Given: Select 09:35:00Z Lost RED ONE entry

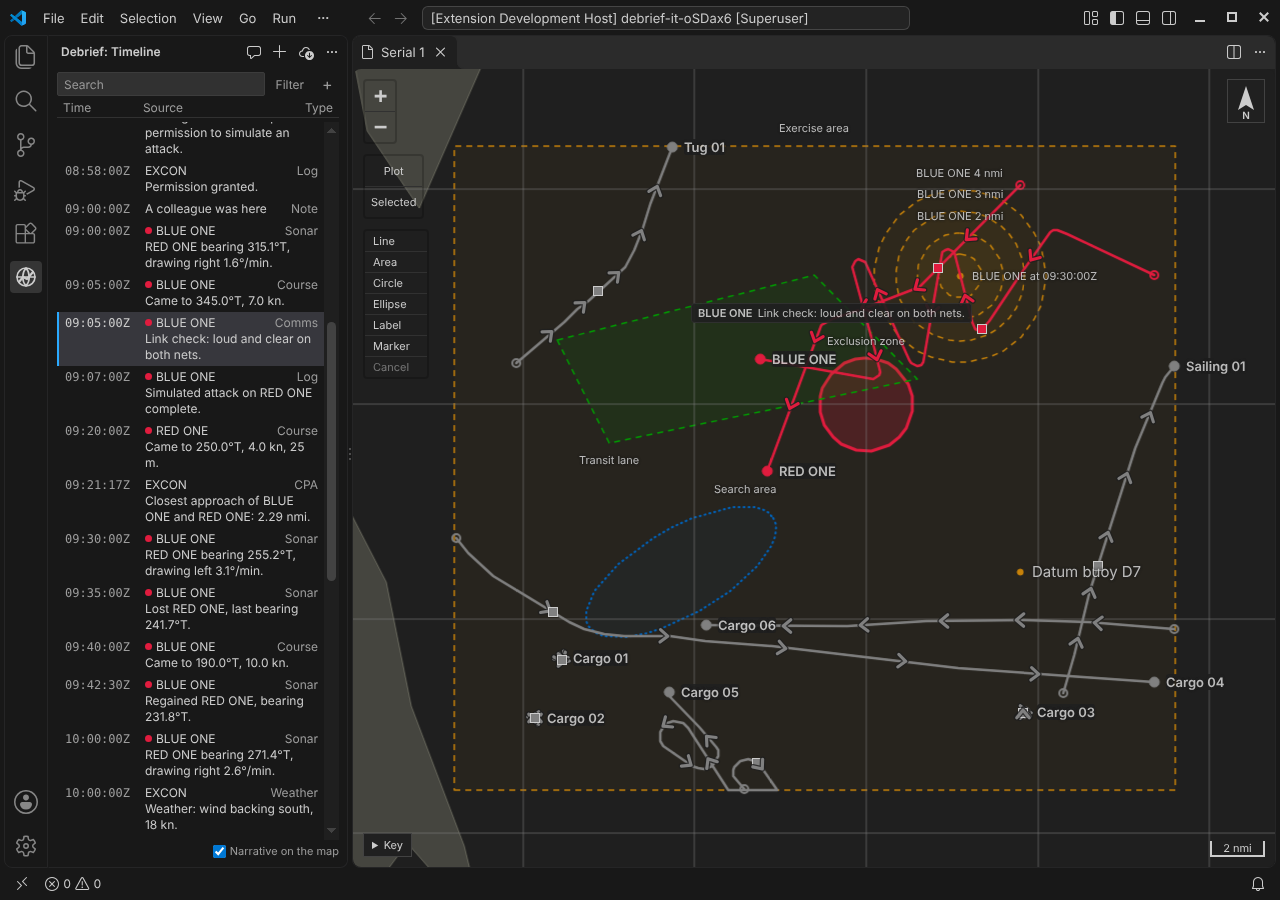Looking at the screenshot, I should 191,609.
